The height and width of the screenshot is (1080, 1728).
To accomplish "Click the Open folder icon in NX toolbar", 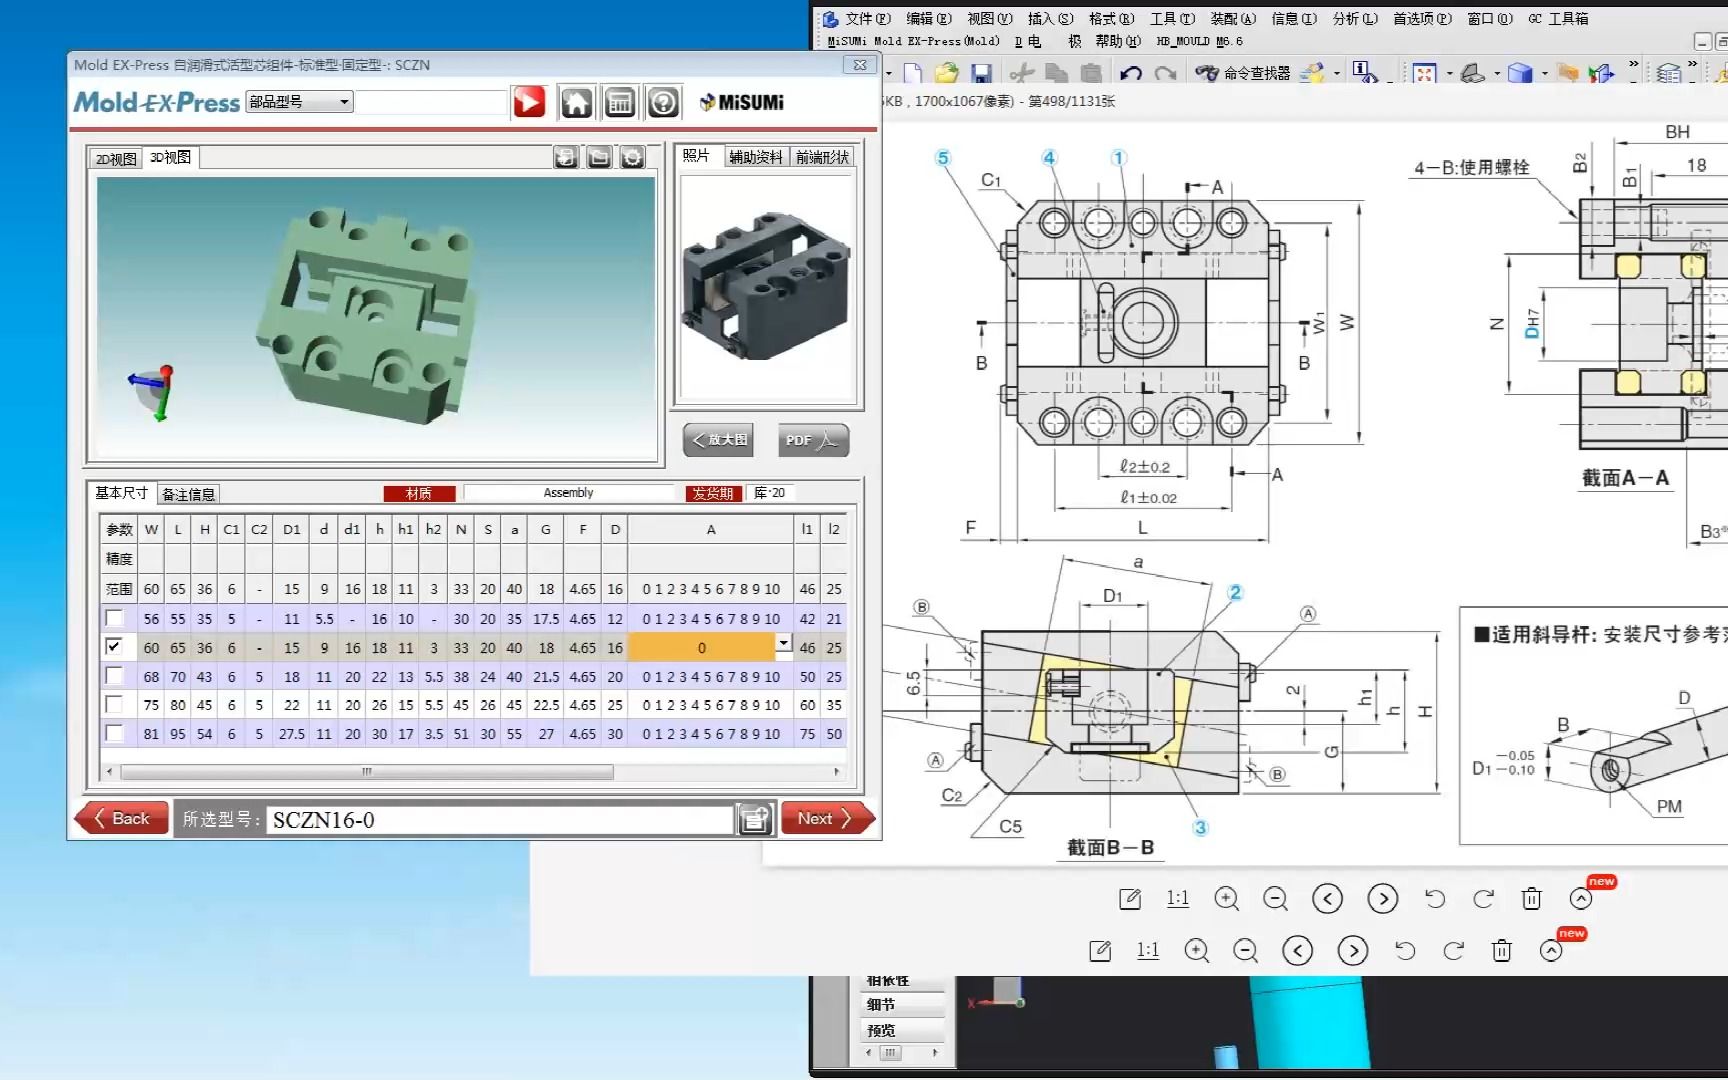I will click(x=946, y=73).
